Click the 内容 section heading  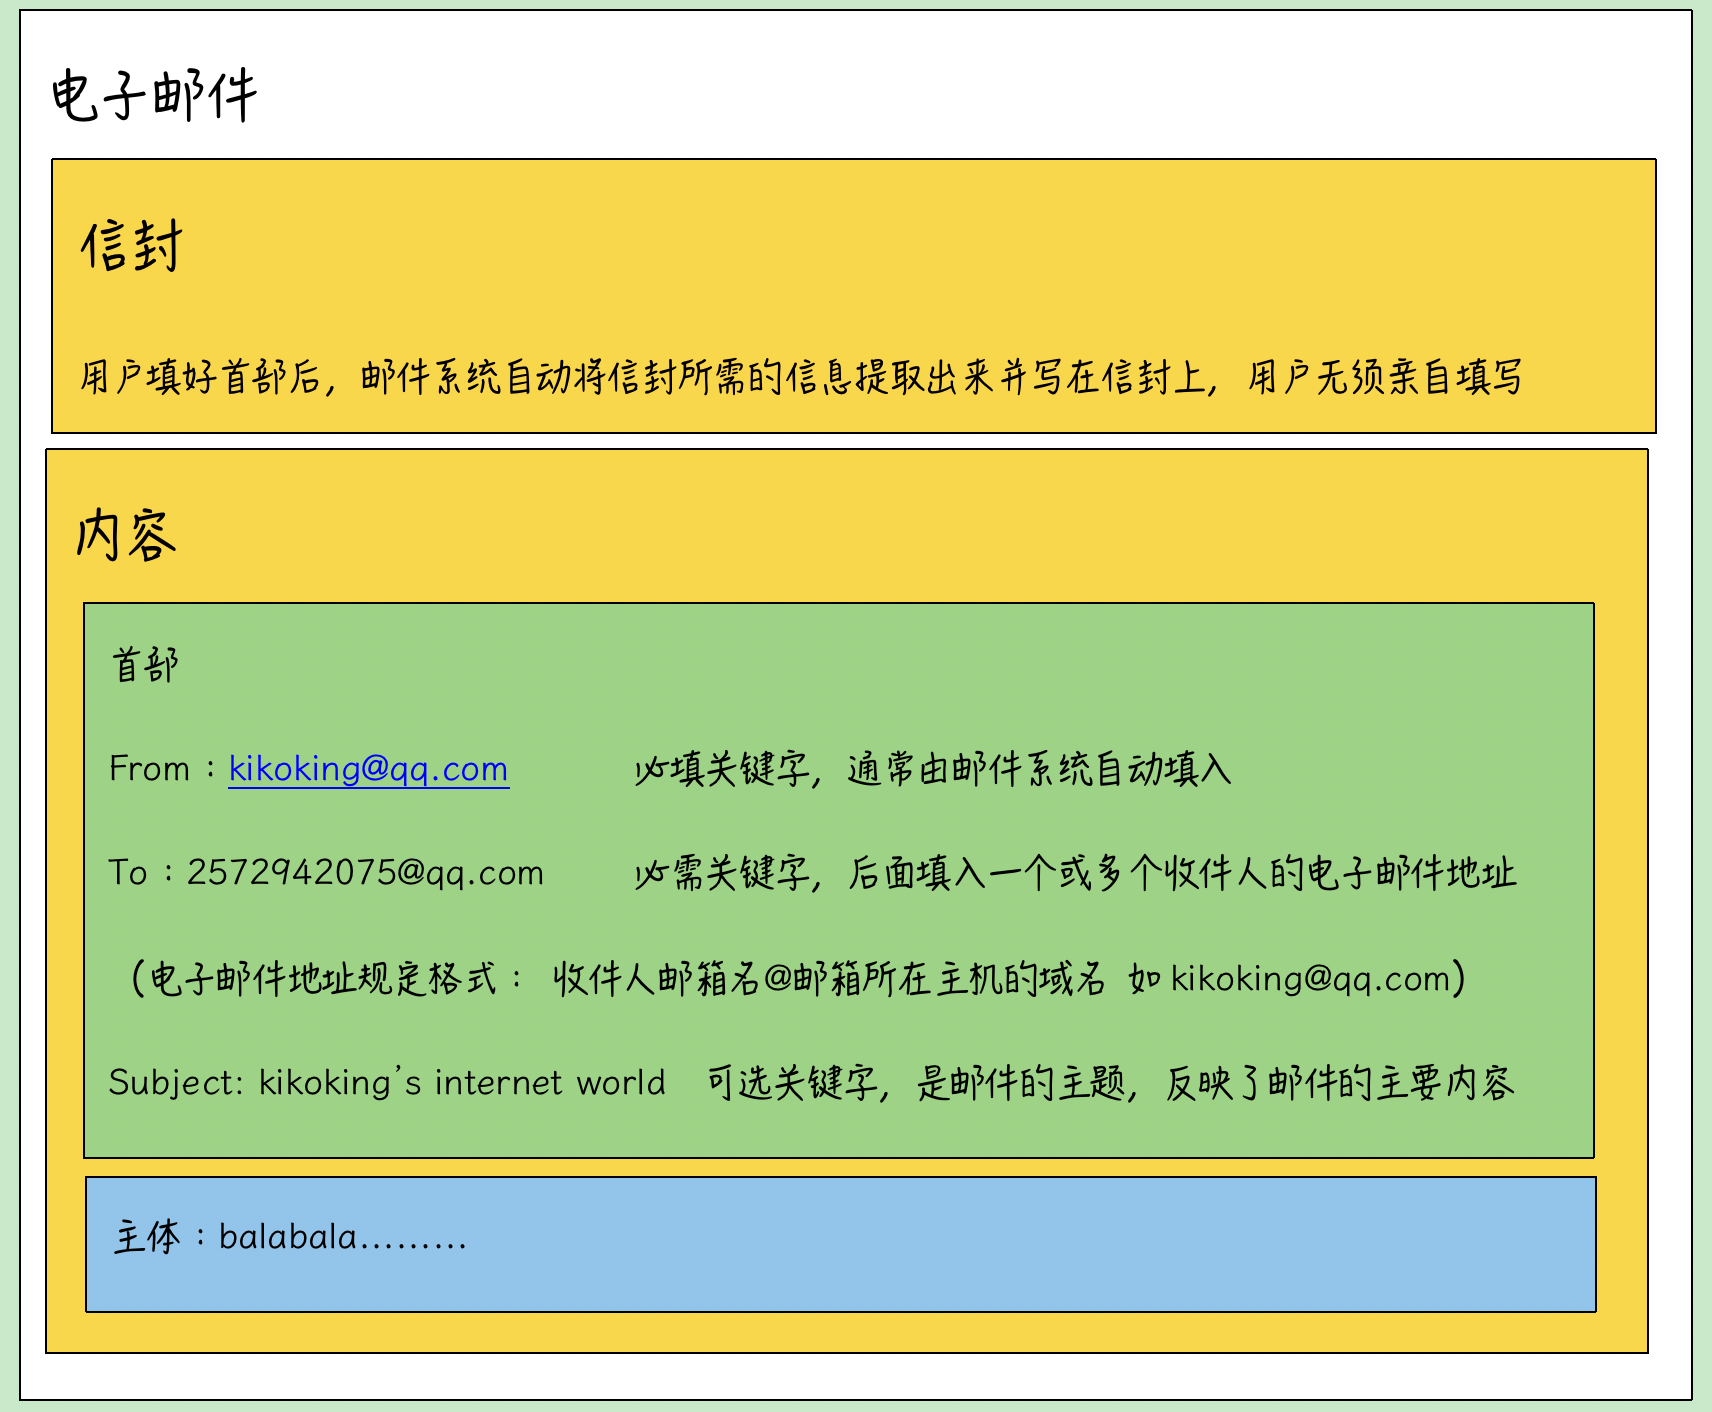(127, 535)
